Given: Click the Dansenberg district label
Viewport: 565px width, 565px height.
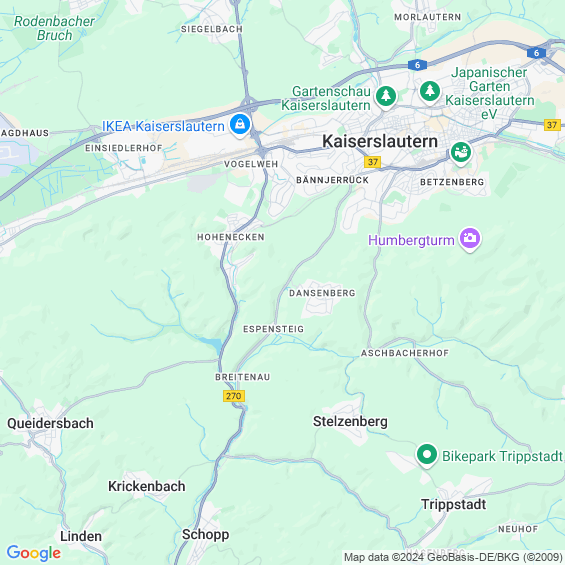Looking at the screenshot, I should pyautogui.click(x=322, y=293).
